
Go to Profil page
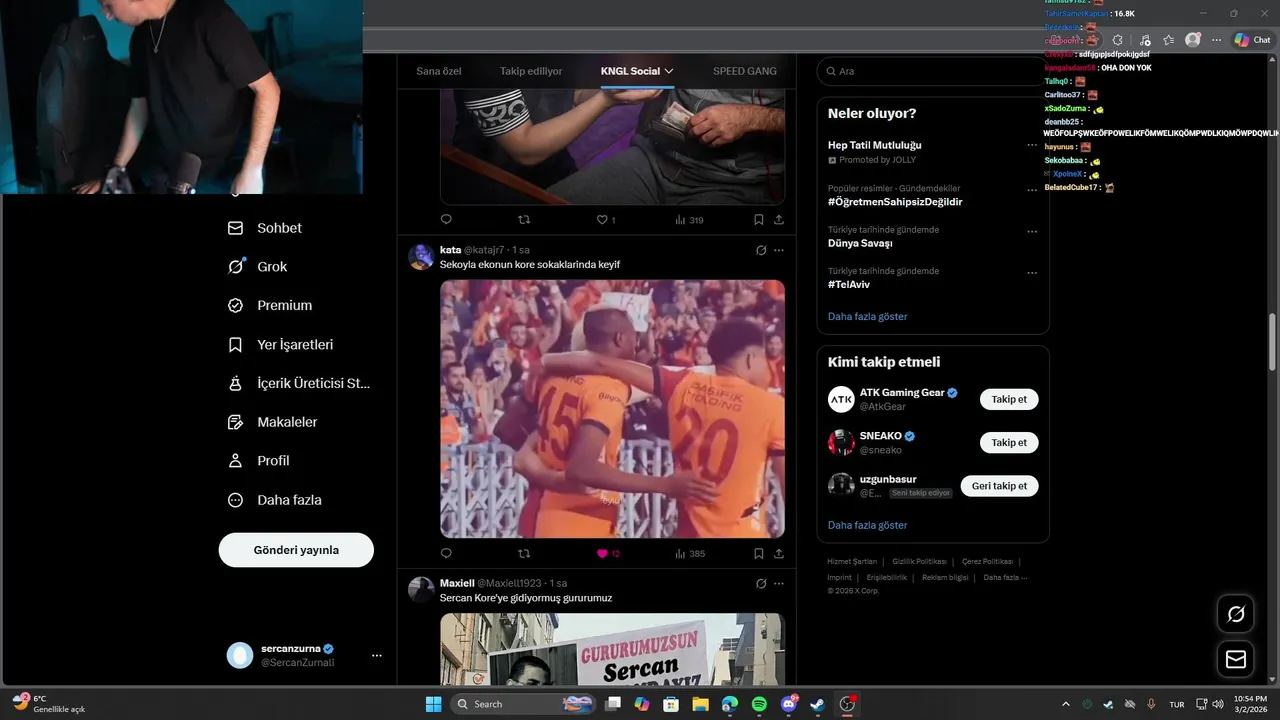pyautogui.click(x=258, y=461)
